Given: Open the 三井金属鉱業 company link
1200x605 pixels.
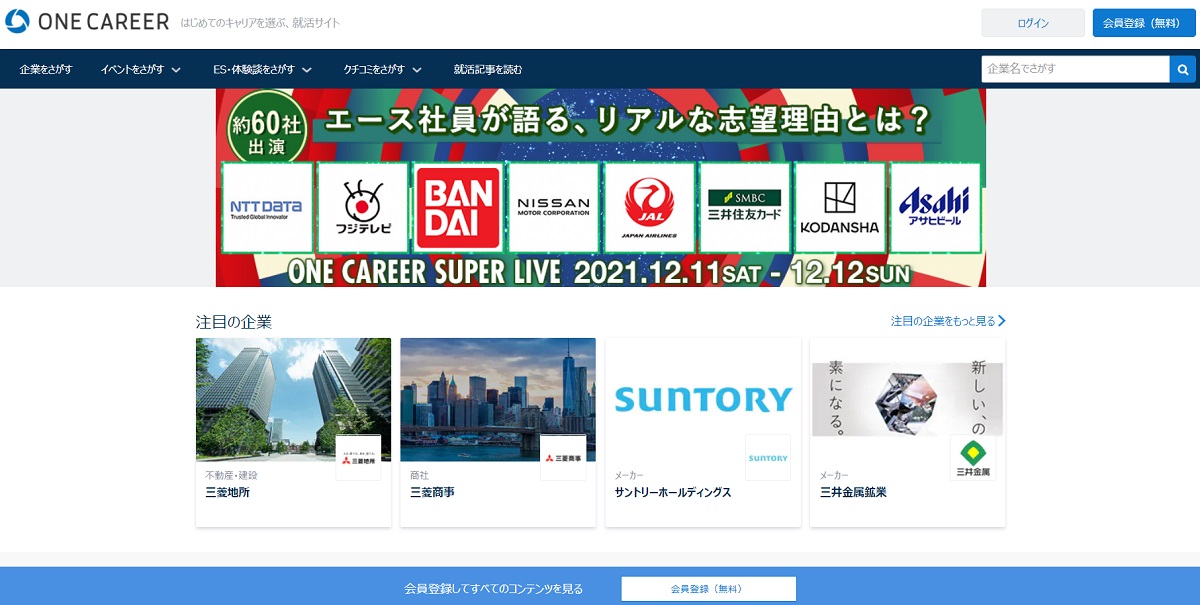Looking at the screenshot, I should pos(853,492).
